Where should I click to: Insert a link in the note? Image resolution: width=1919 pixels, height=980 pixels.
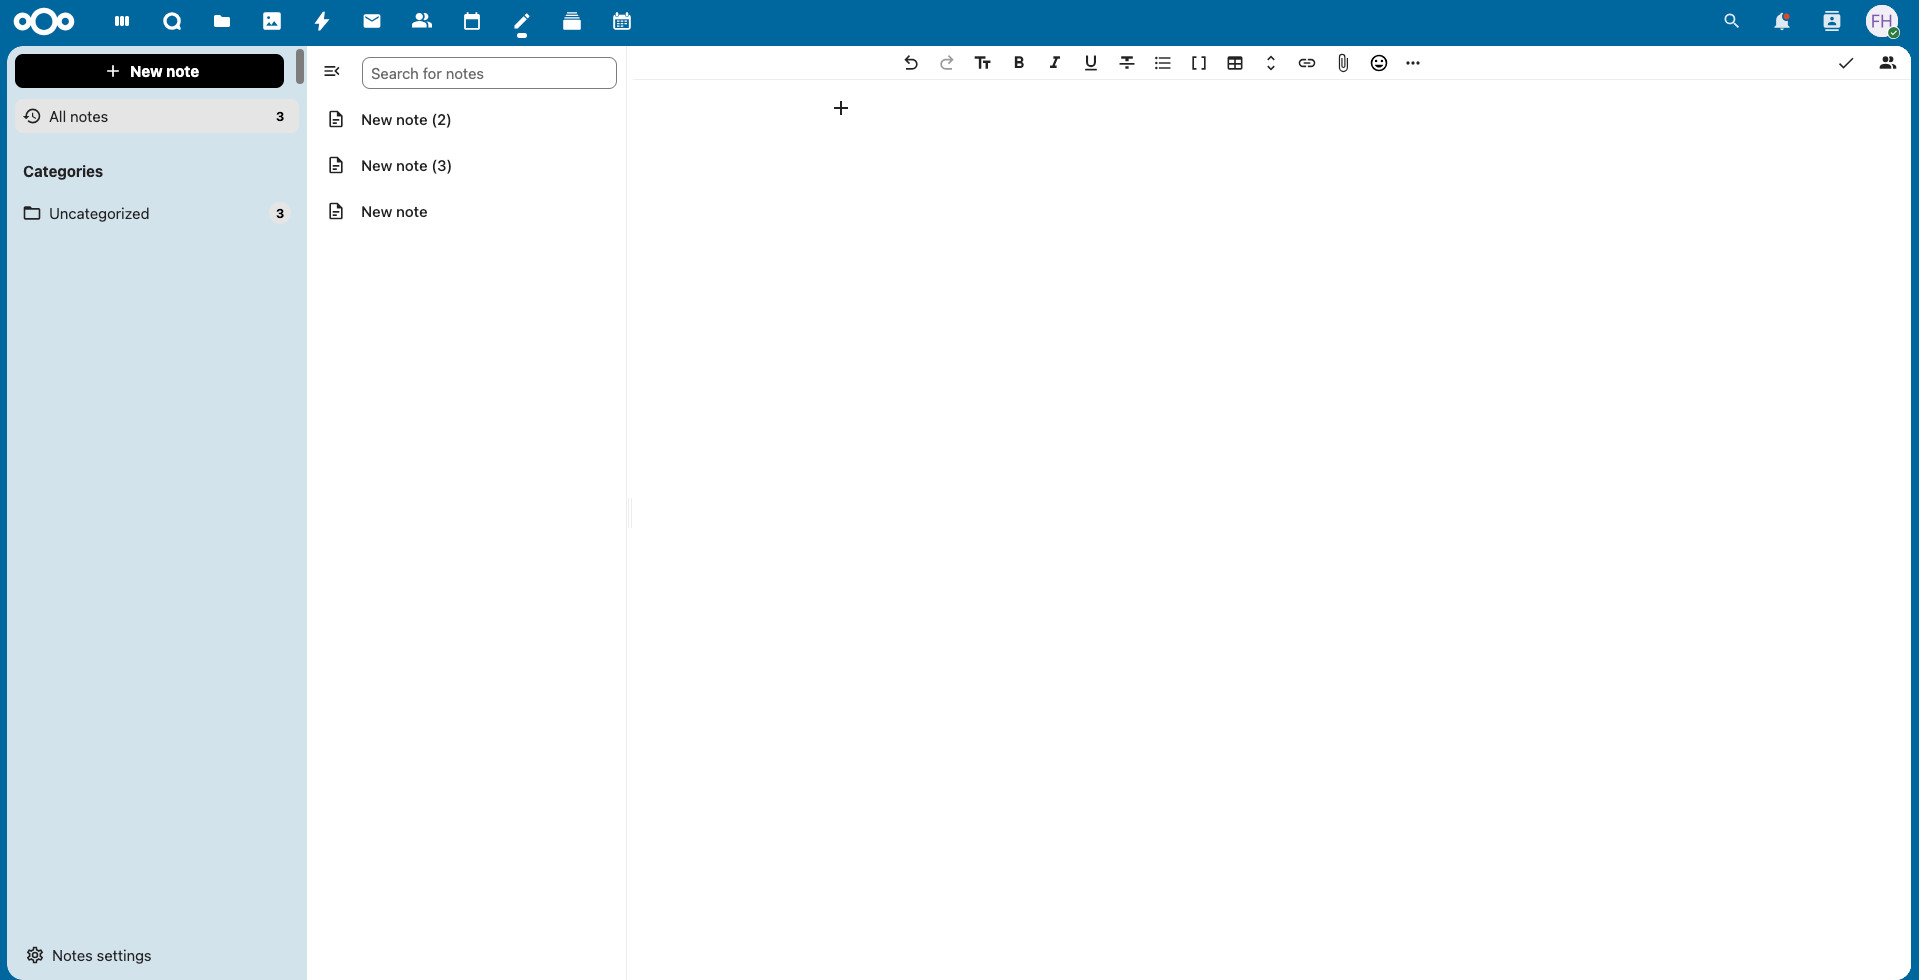pos(1307,62)
